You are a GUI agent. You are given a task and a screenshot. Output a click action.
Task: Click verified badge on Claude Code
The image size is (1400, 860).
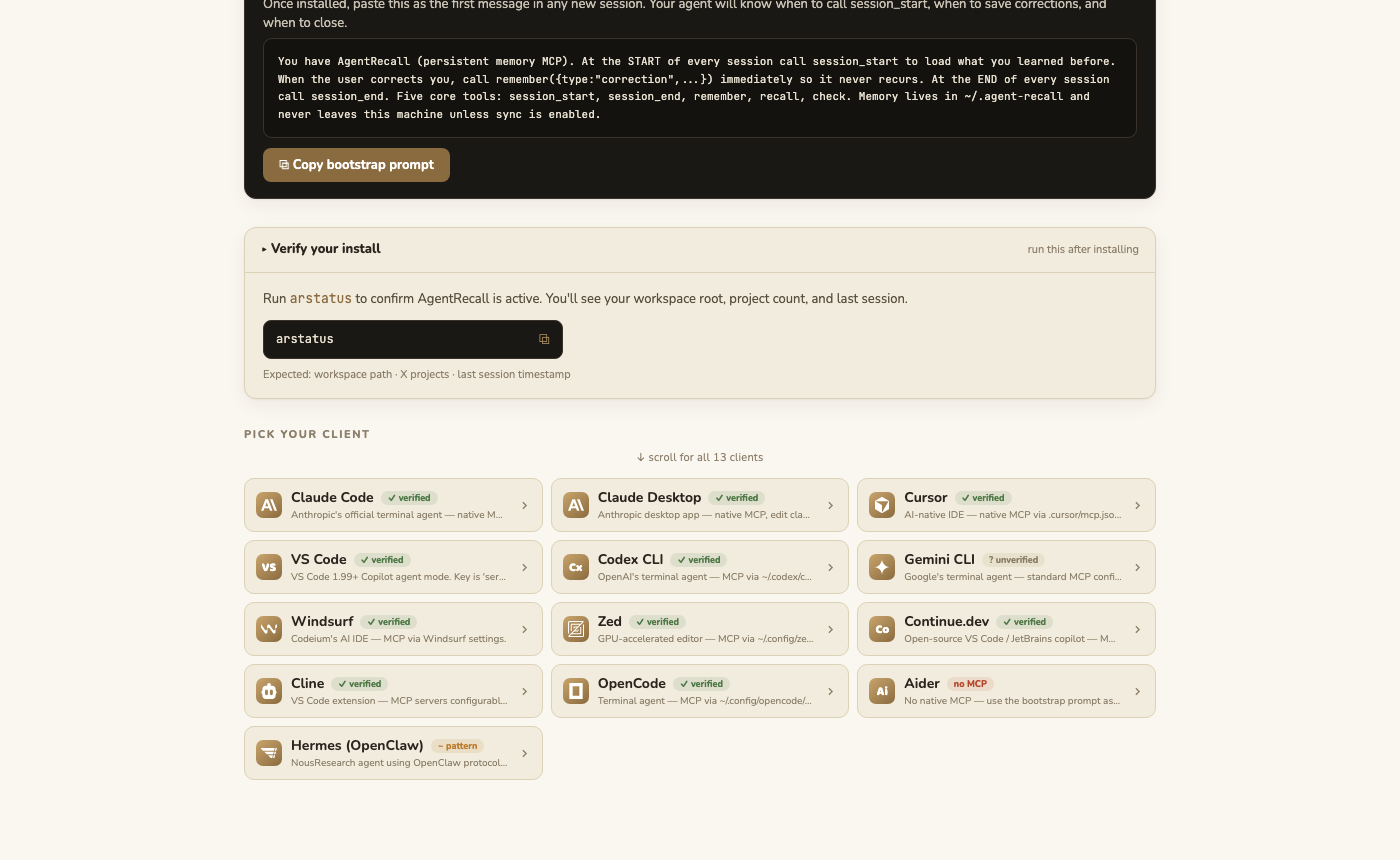[x=409, y=498]
